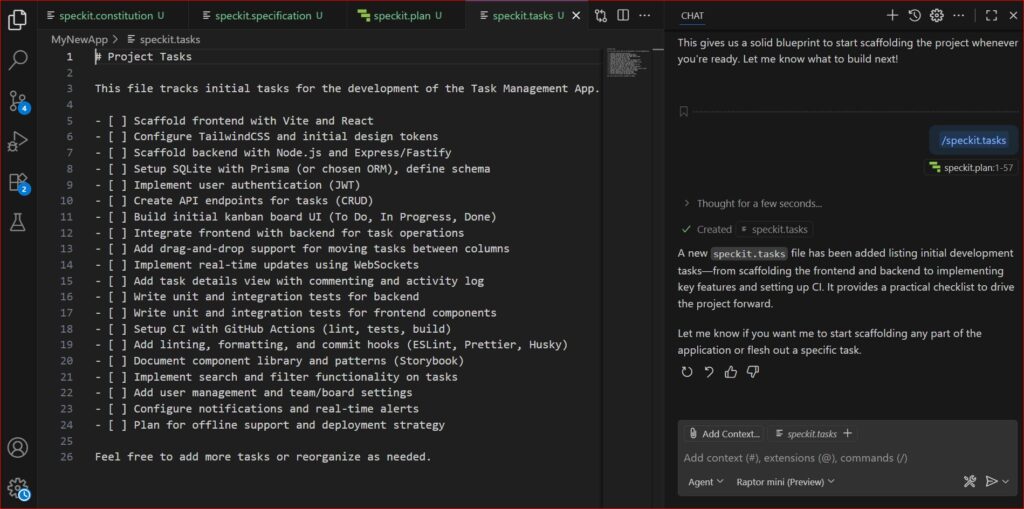The height and width of the screenshot is (509, 1024).
Task: Open the Testing beaker view
Action: tap(18, 223)
